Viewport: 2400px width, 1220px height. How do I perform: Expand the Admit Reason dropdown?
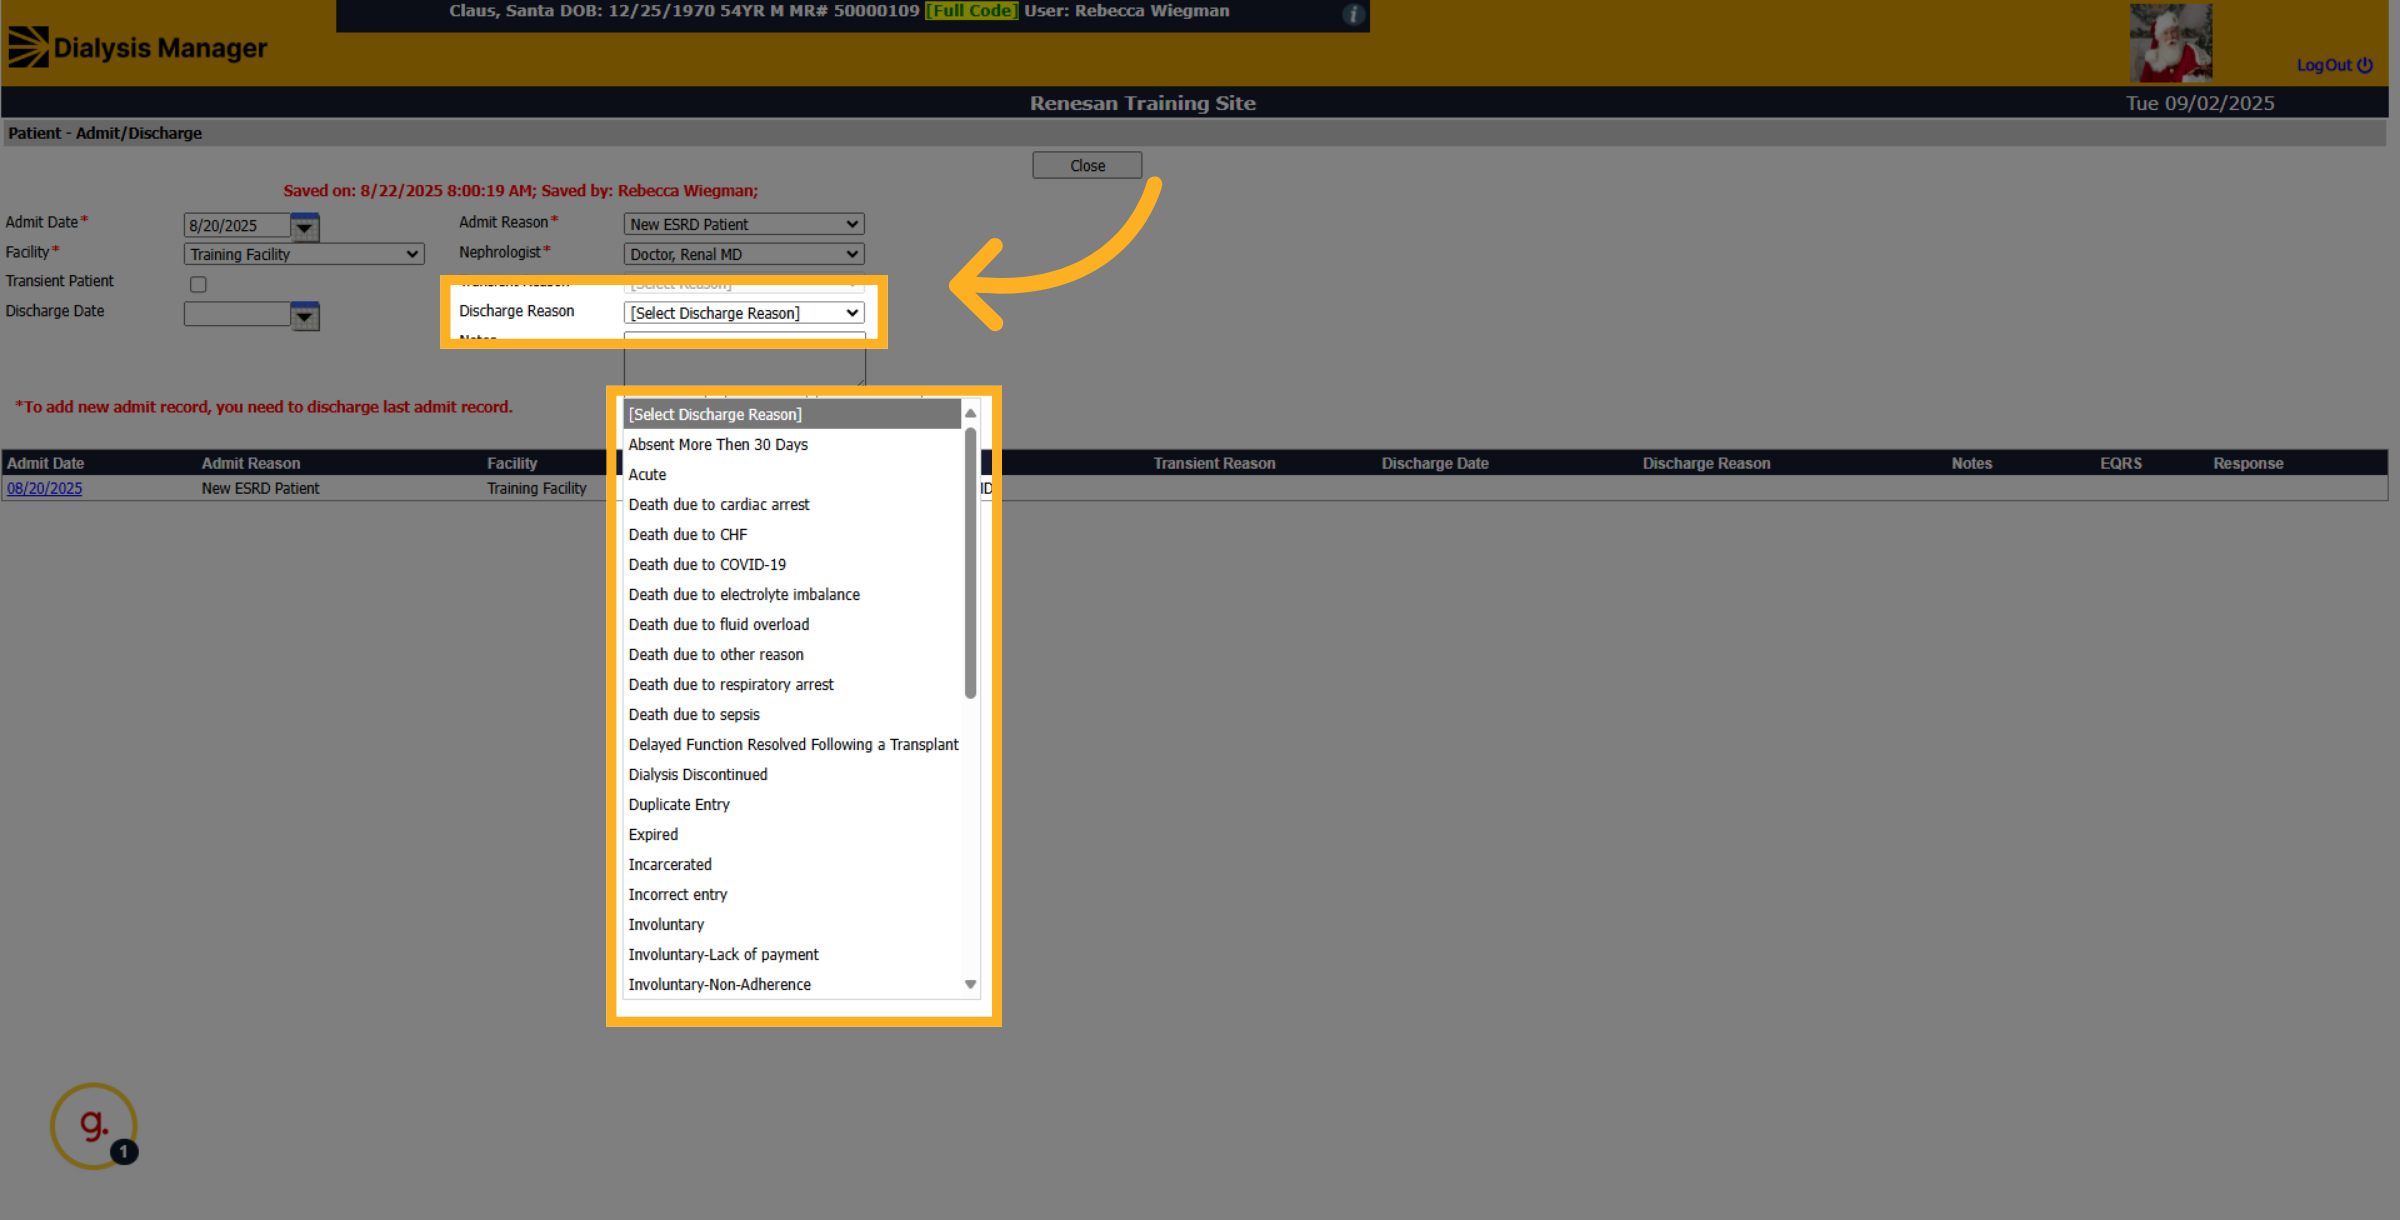744,224
